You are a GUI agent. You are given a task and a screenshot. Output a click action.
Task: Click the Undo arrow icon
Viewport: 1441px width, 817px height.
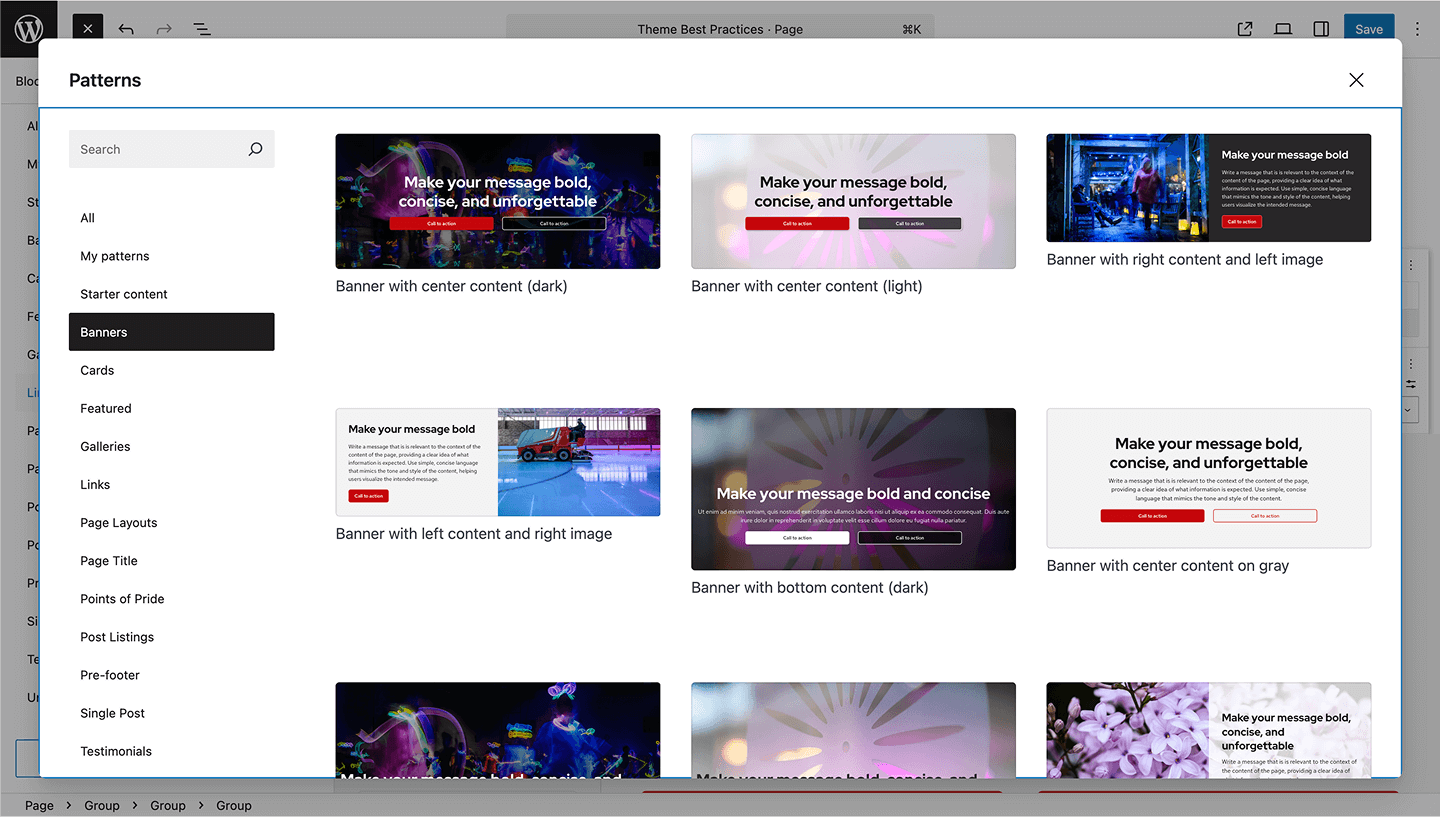[x=126, y=29]
